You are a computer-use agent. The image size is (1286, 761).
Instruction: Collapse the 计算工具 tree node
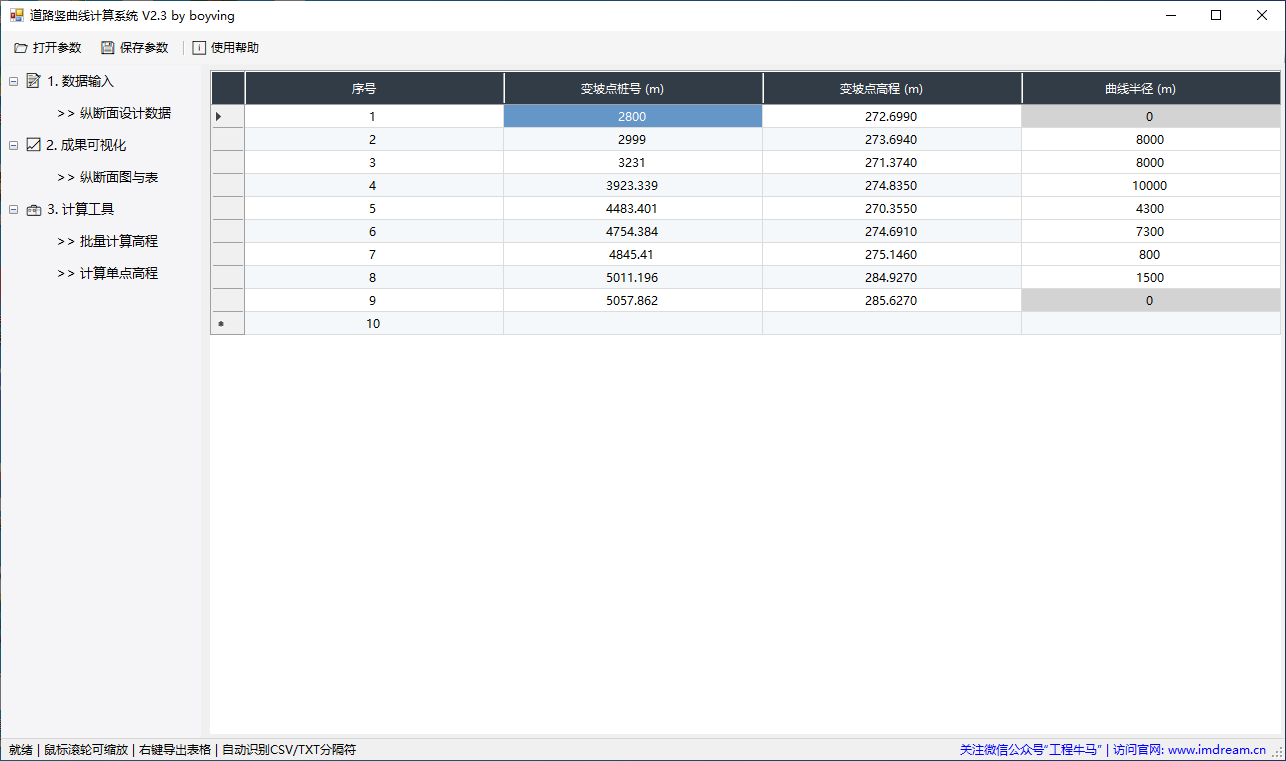(13, 209)
